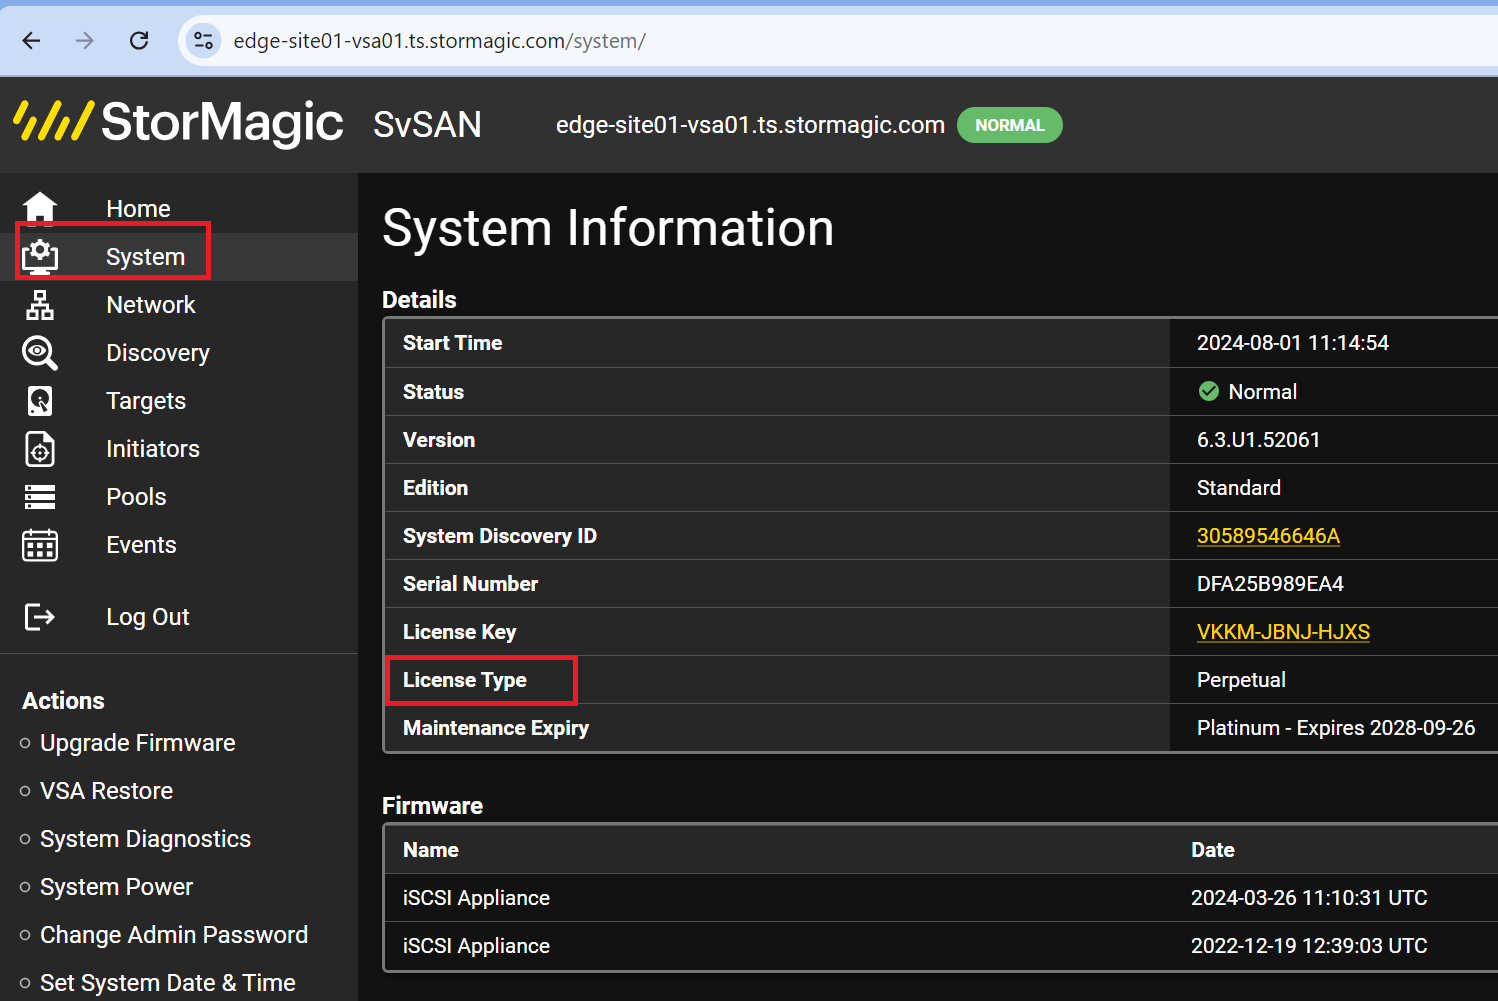Click the System Discovery ID row label
Screen dimensions: 1498x1001
(x=500, y=536)
